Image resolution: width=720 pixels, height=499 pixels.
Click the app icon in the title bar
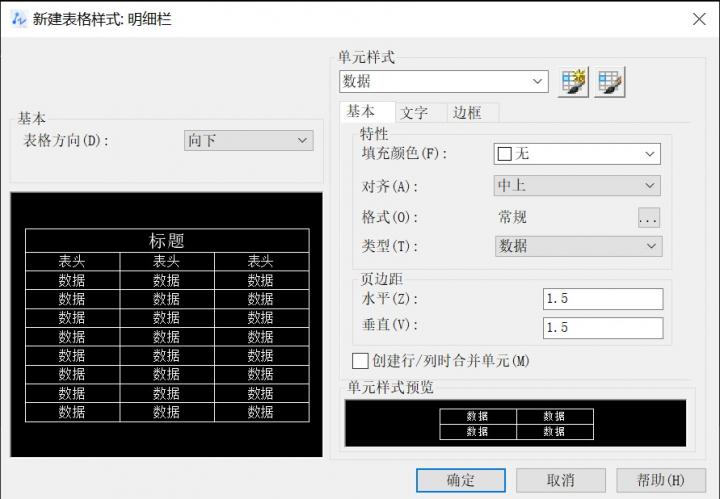(18, 19)
